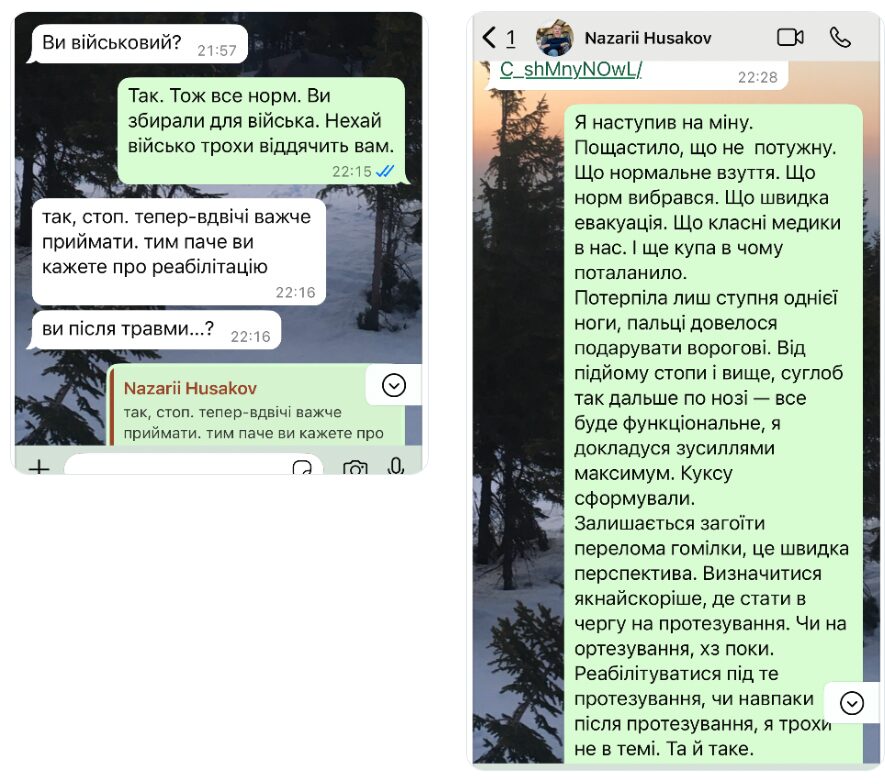Go back using the left chevron arrow
This screenshot has width=885, height=784.
coord(489,38)
